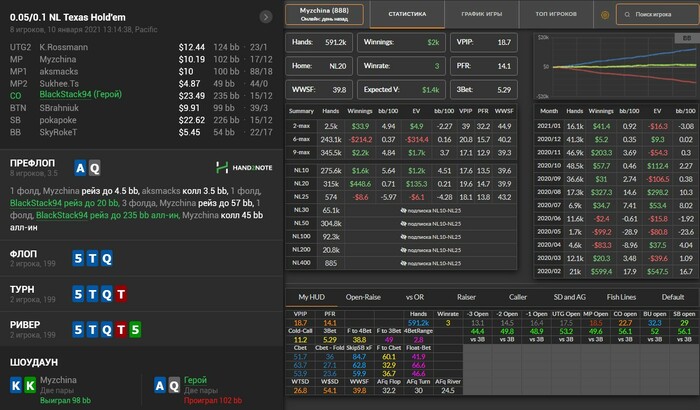Click BlackStack94 (Герой) in the seat list

pyautogui.click(x=80, y=94)
